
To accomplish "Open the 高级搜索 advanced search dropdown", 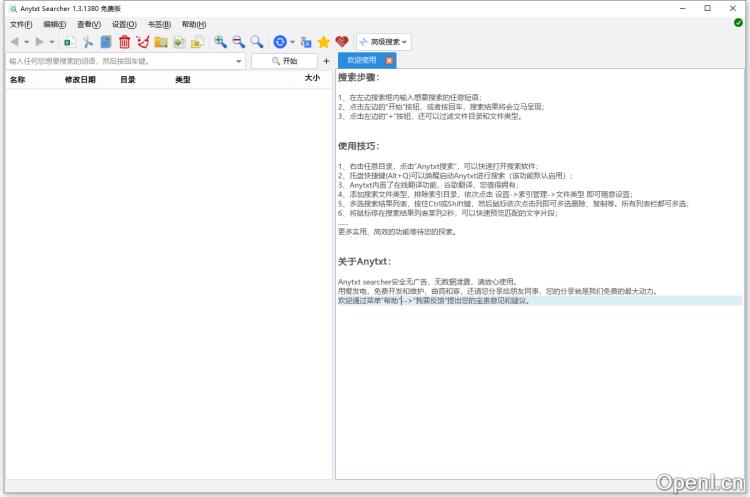I will coord(384,42).
